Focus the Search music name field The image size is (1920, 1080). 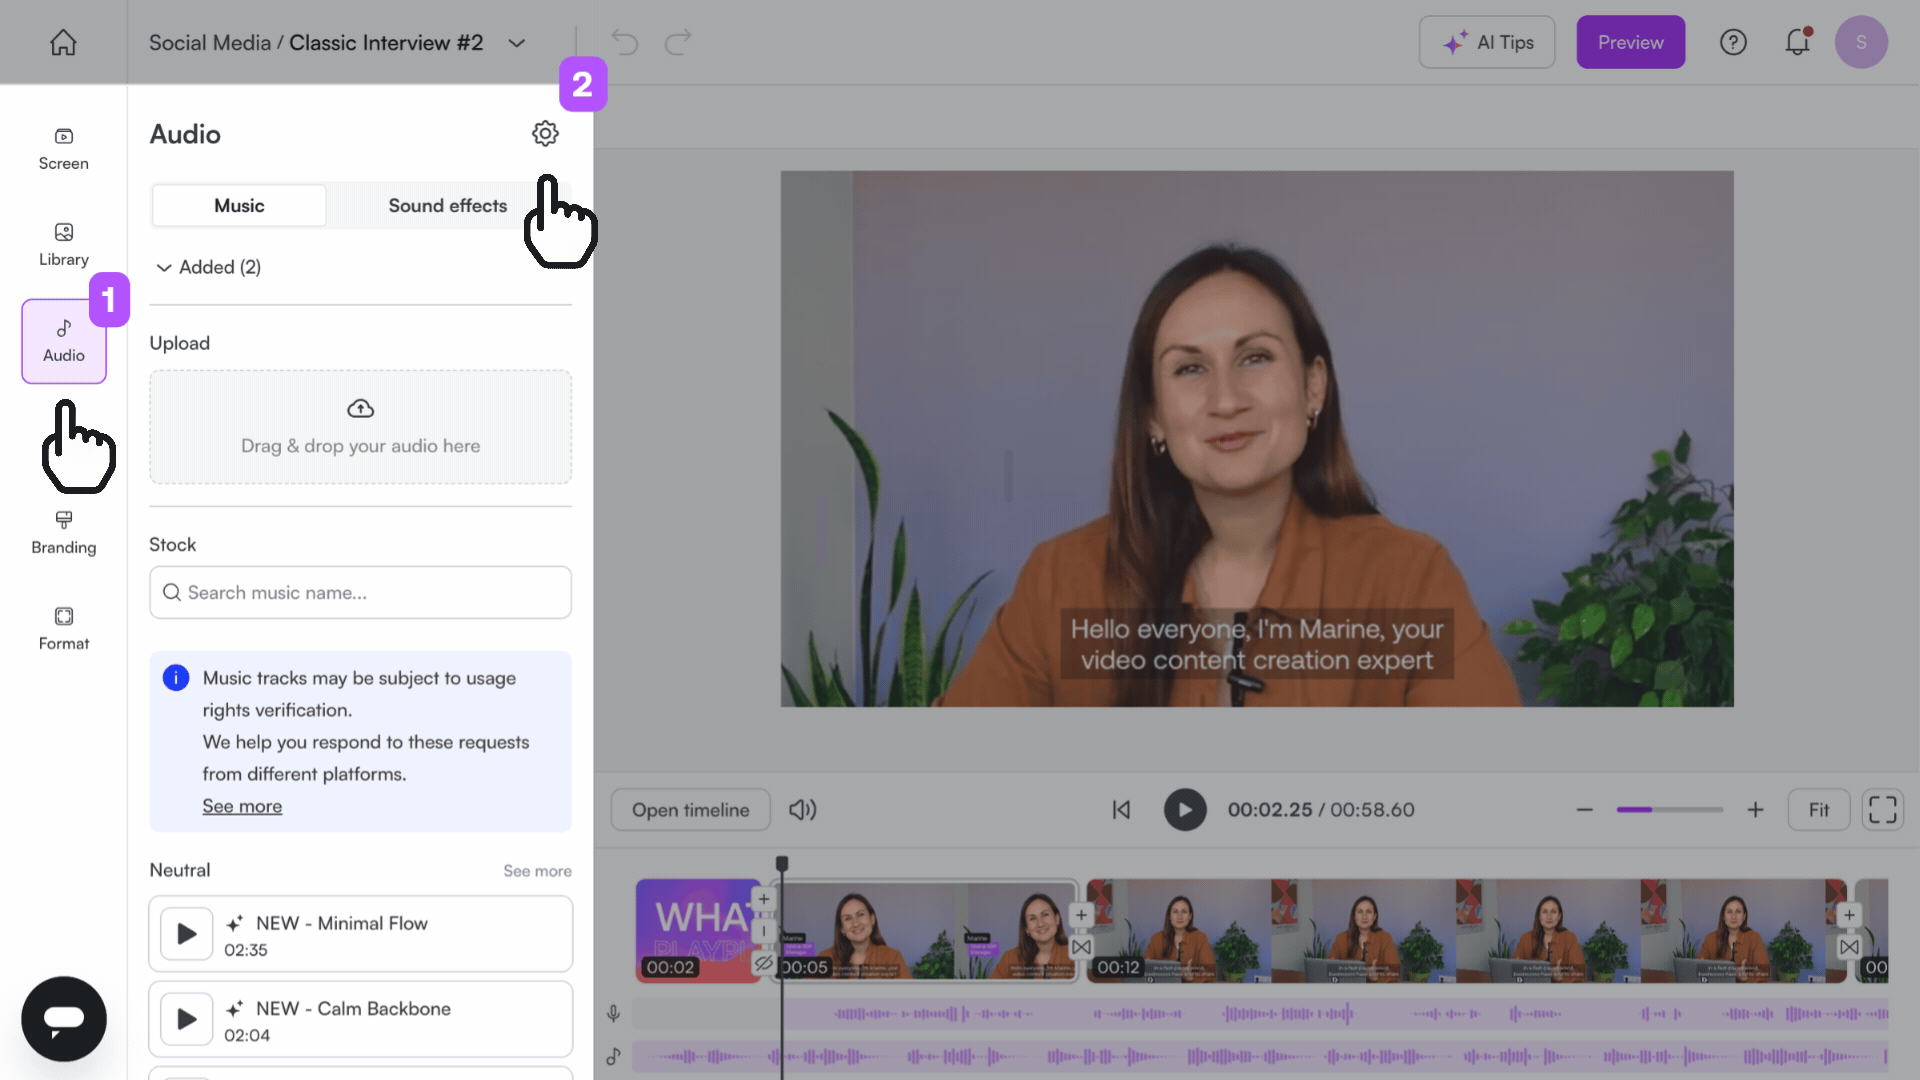point(360,593)
